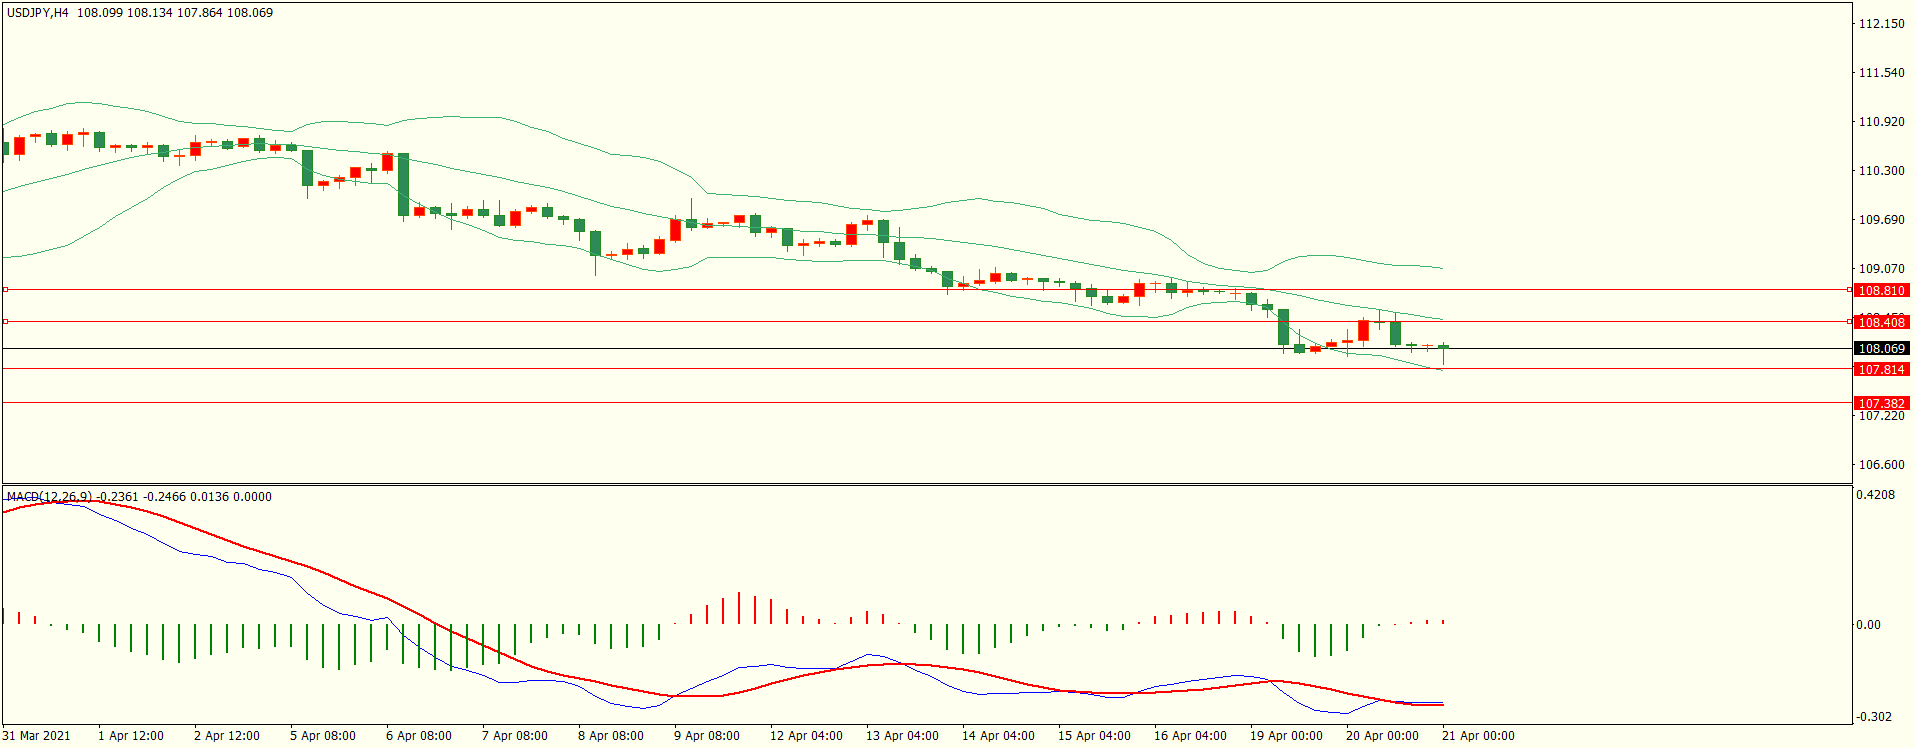The width and height of the screenshot is (1916, 748).
Task: Select the red 108.408 price level tag
Action: click(x=1880, y=322)
